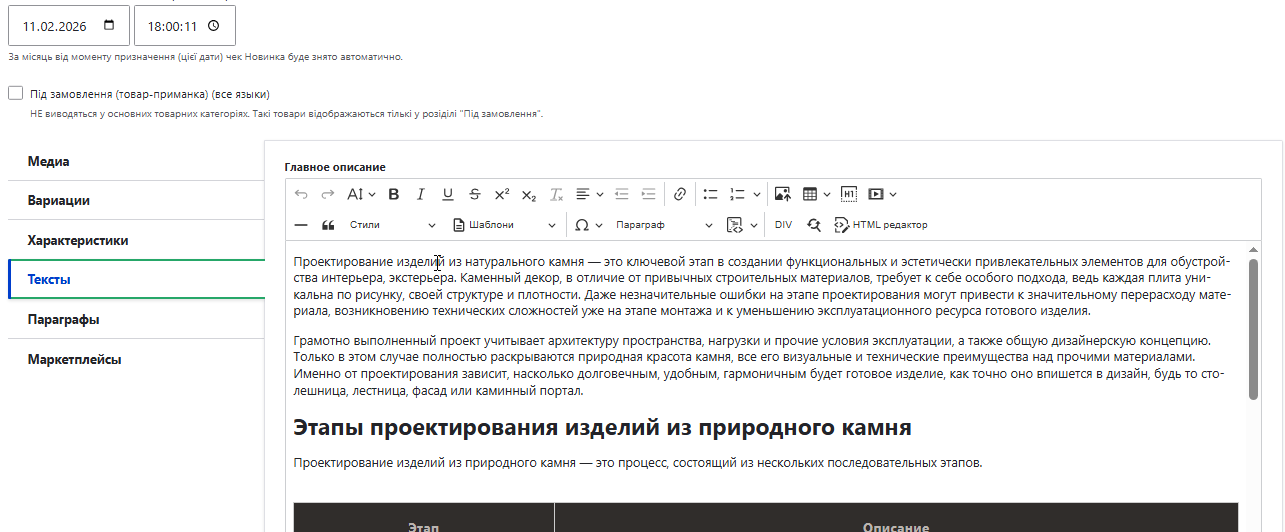Insert a horizontal line

[301, 225]
